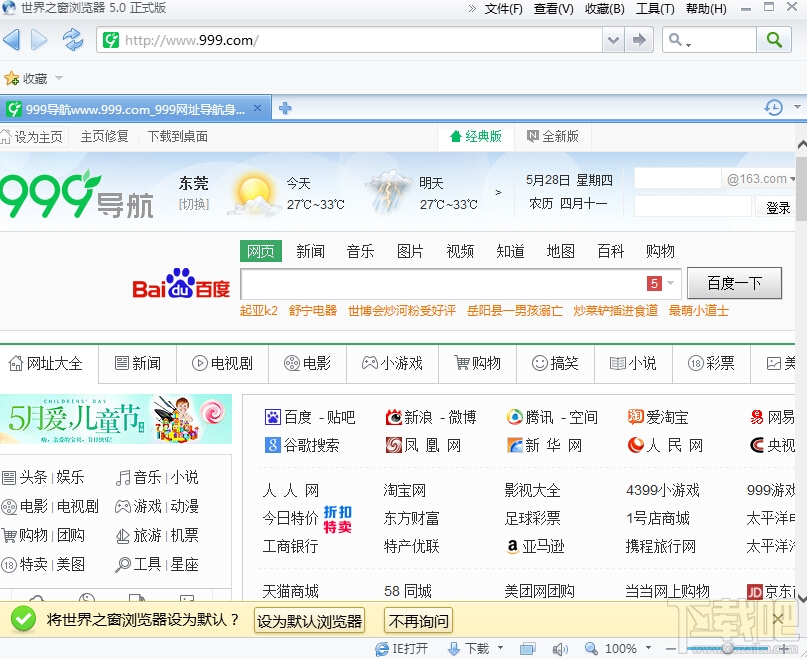807x659 pixels.
Task: Open the recently closed tabs history icon
Action: (x=774, y=108)
